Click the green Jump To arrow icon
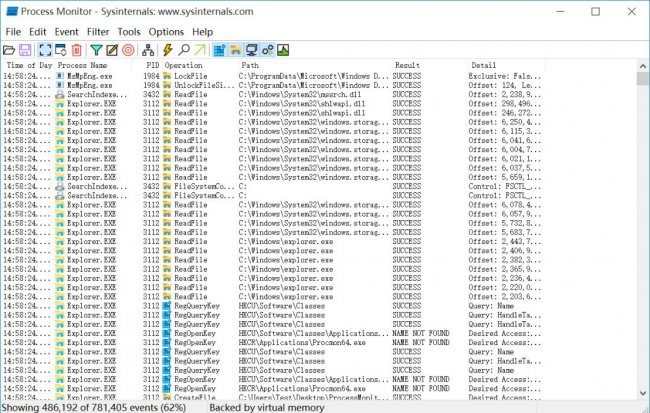Screen dimensions: 650x413 click(x=200, y=50)
